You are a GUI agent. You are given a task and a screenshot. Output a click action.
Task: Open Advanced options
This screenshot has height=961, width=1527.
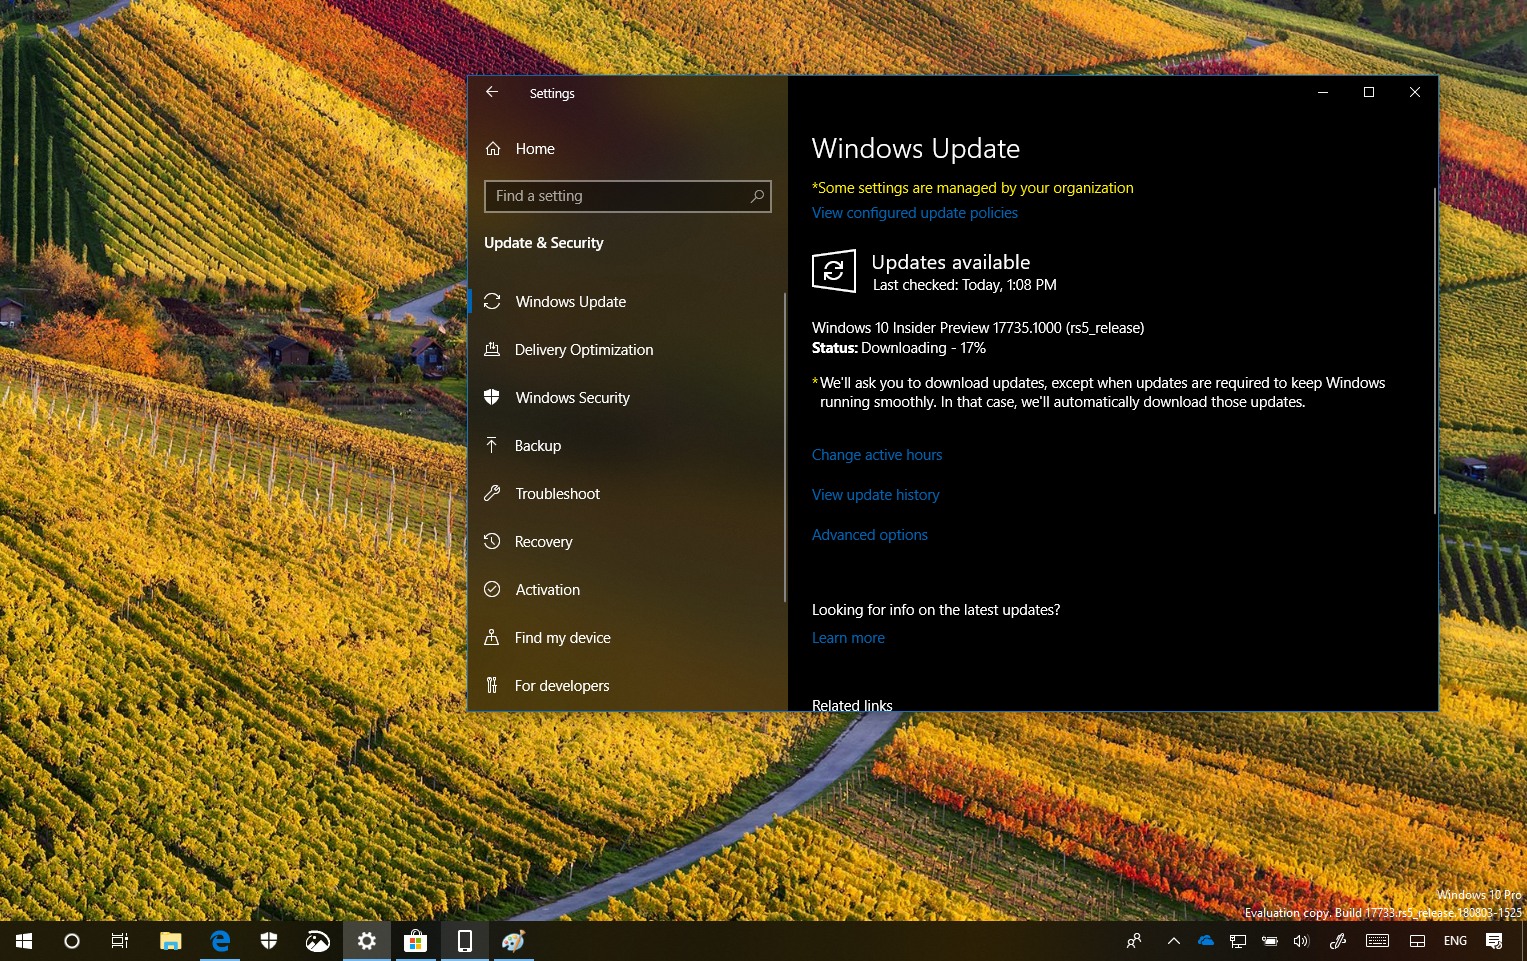point(869,534)
